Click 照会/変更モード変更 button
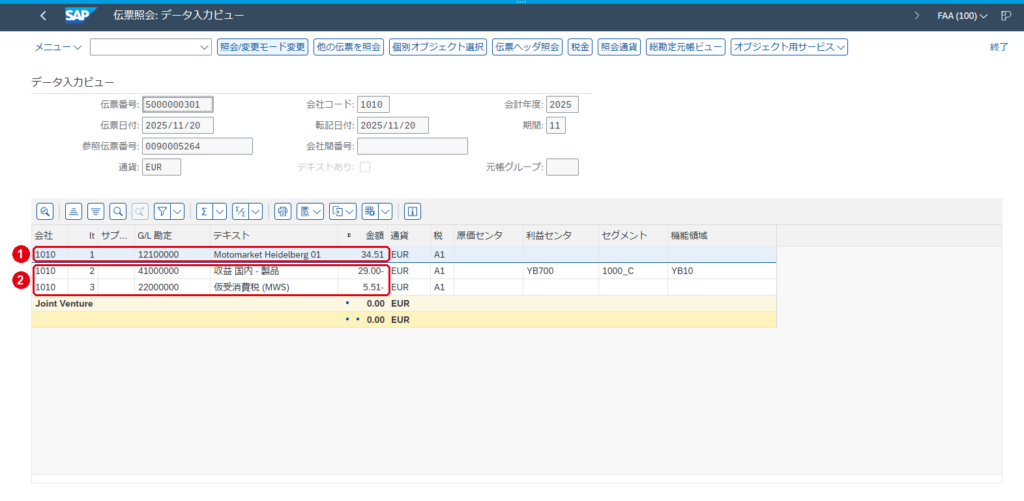 click(263, 47)
